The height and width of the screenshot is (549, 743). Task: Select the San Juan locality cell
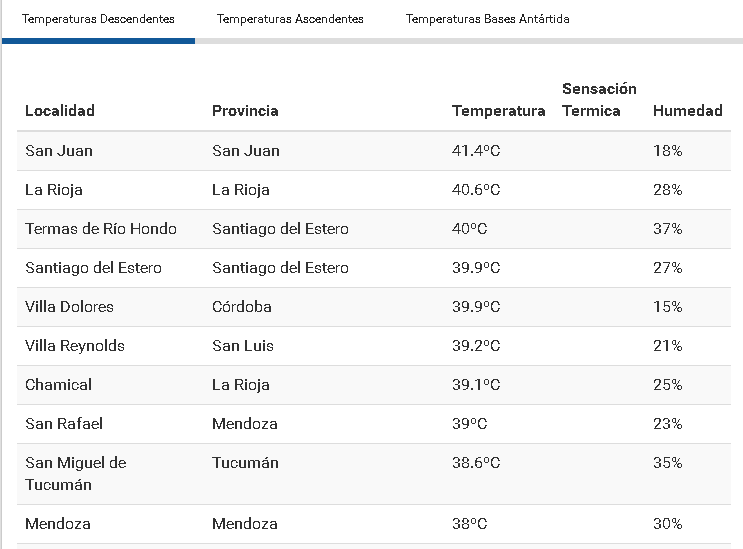point(59,151)
